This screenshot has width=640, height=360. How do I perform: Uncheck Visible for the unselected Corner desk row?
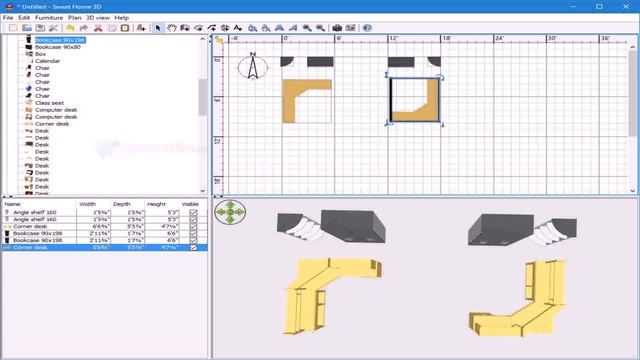193,226
